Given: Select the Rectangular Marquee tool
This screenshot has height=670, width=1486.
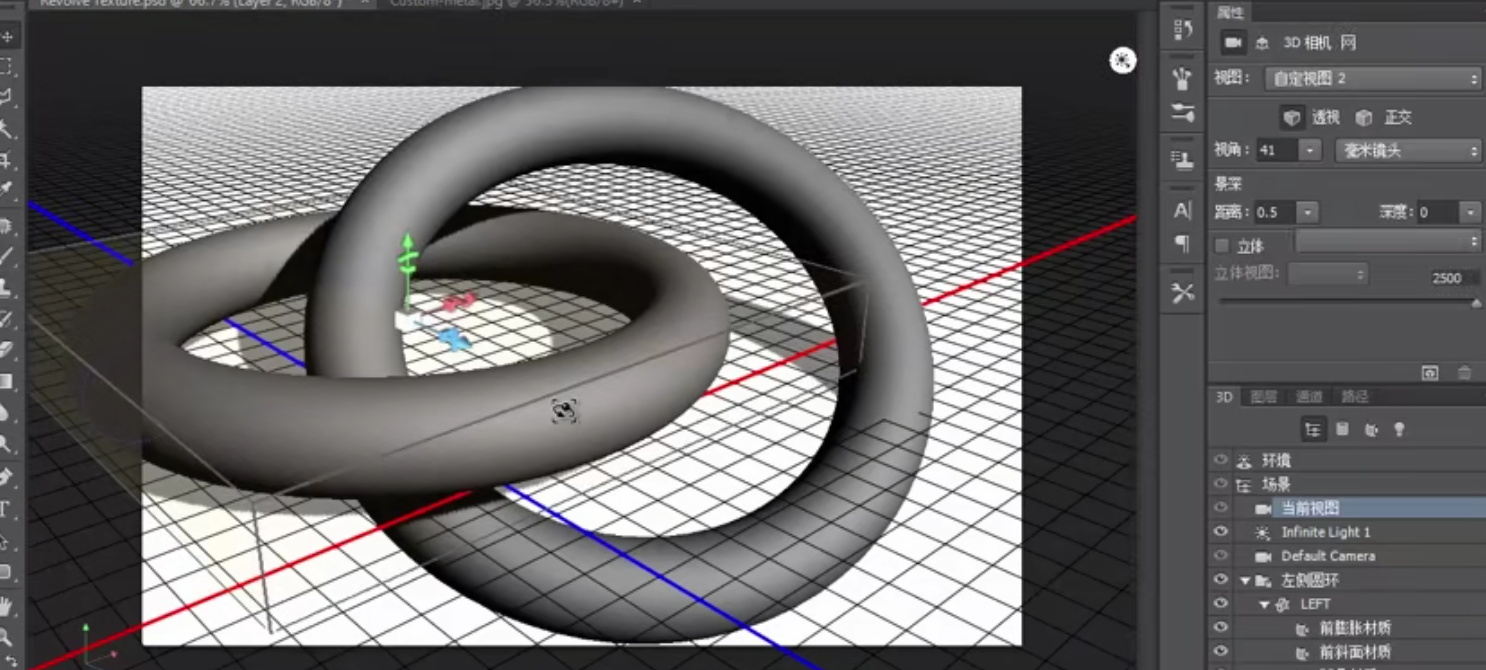Looking at the screenshot, I should (x=6, y=66).
